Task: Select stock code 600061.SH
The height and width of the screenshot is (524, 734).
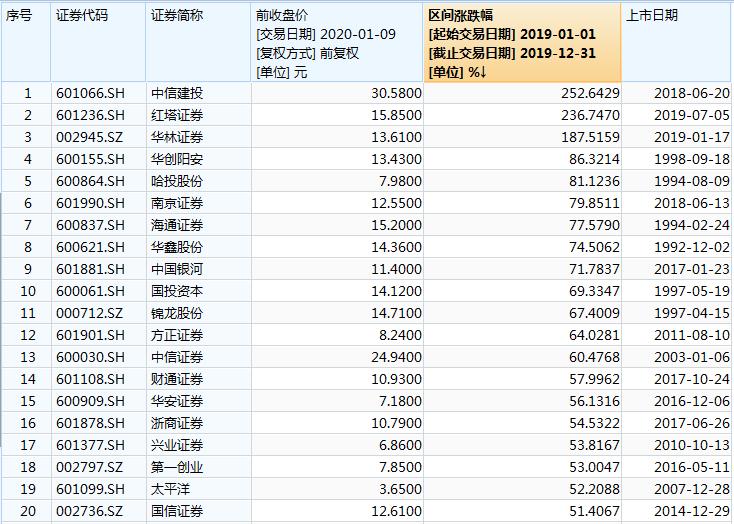Action: click(91, 291)
